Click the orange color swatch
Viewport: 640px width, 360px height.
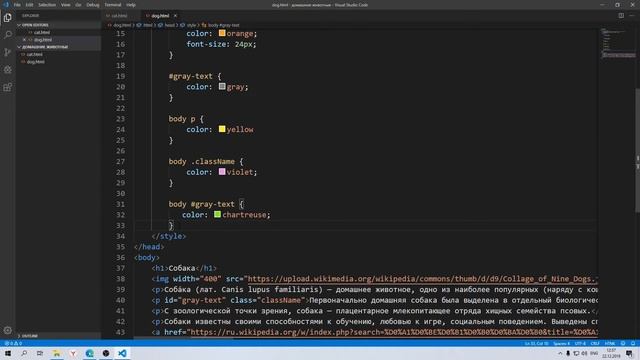click(x=222, y=33)
